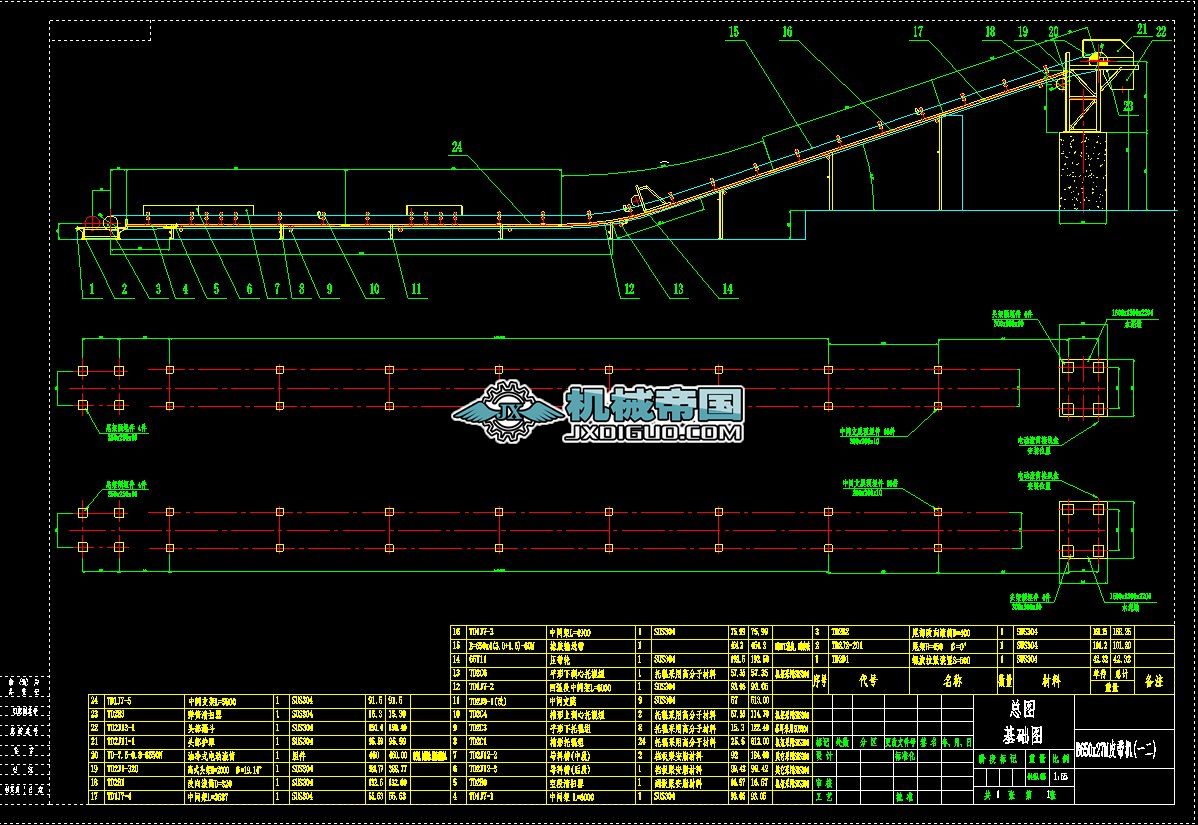
Task: Click the 空段清扫器 cell in parts row 5
Action: 566,783
